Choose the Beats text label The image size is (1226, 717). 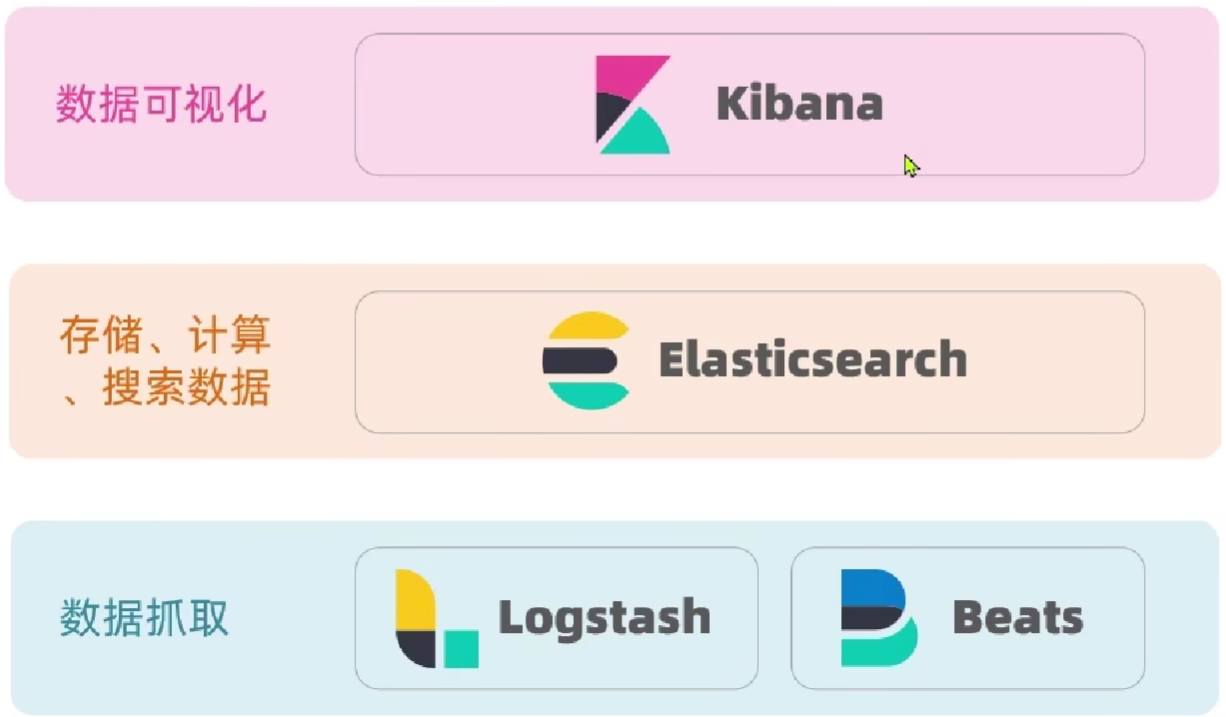click(x=1017, y=617)
